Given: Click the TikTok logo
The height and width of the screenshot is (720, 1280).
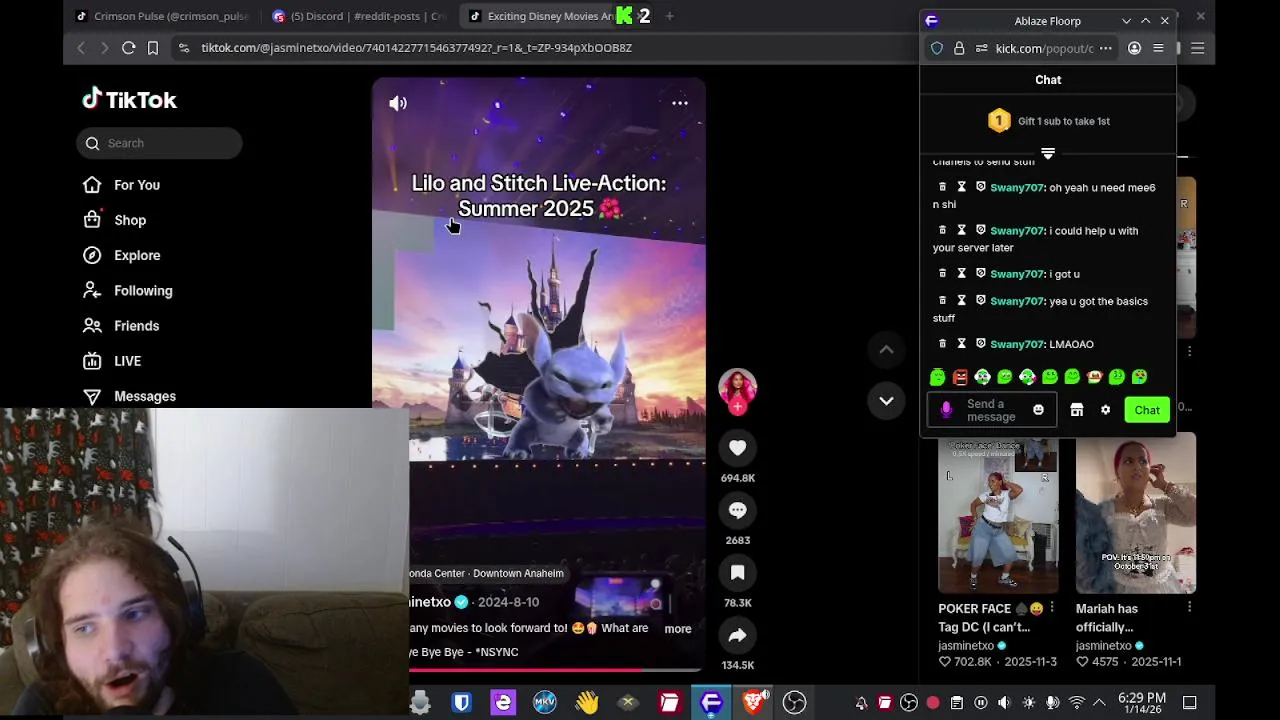Looking at the screenshot, I should (129, 99).
